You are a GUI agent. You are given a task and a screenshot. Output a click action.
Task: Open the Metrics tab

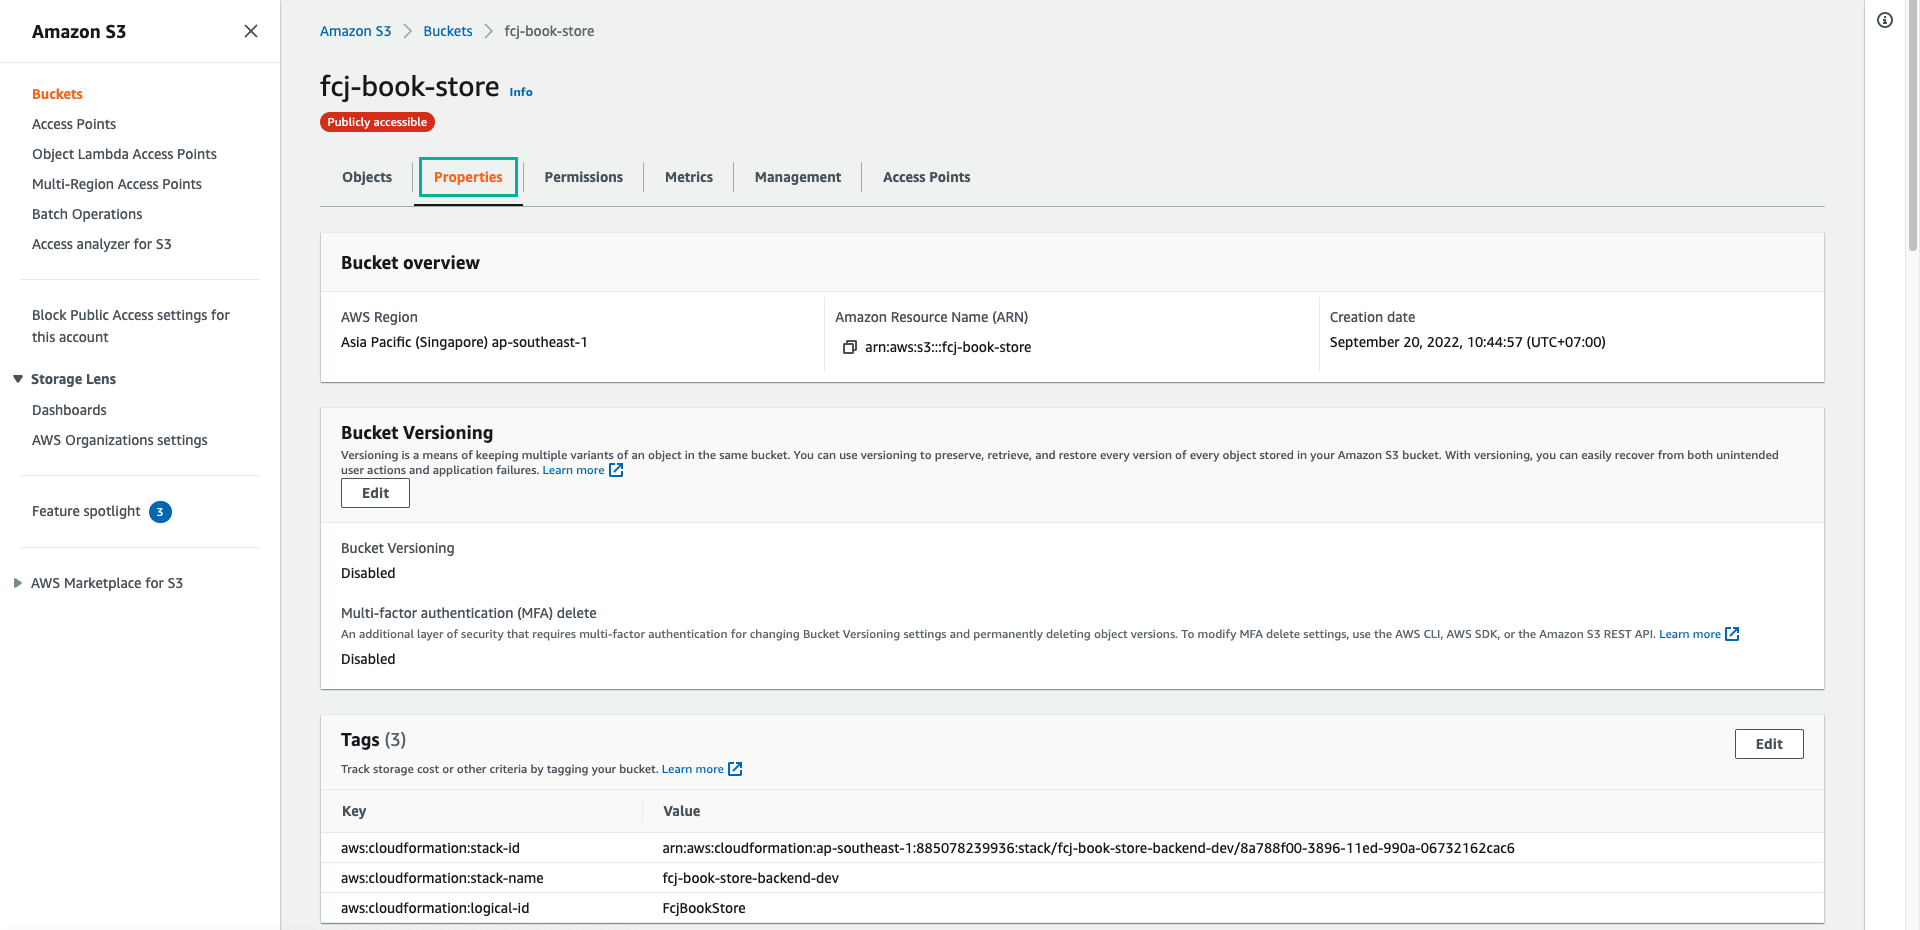[689, 177]
